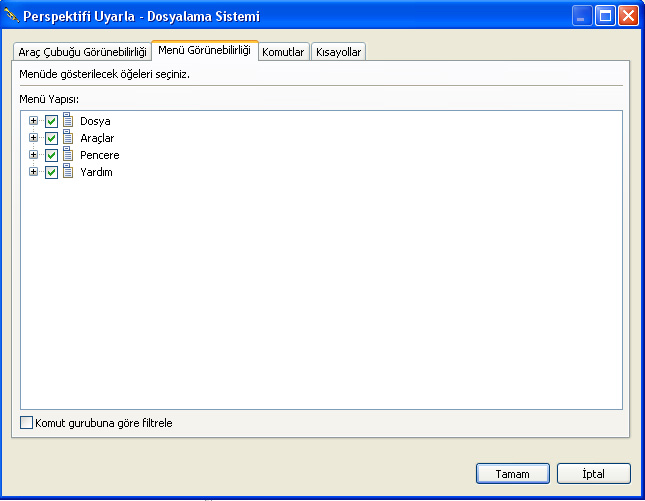The width and height of the screenshot is (645, 501).
Task: Click the Dosya menu document icon
Action: 68,121
